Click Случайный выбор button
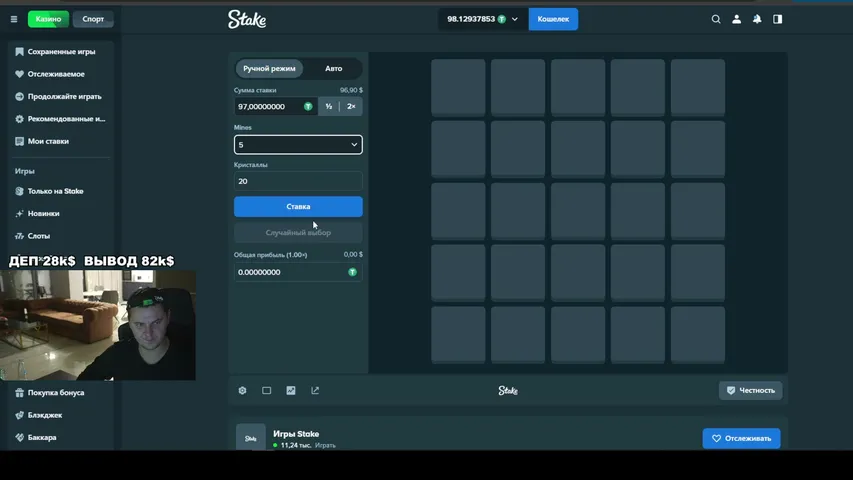The image size is (853, 480). coord(298,233)
